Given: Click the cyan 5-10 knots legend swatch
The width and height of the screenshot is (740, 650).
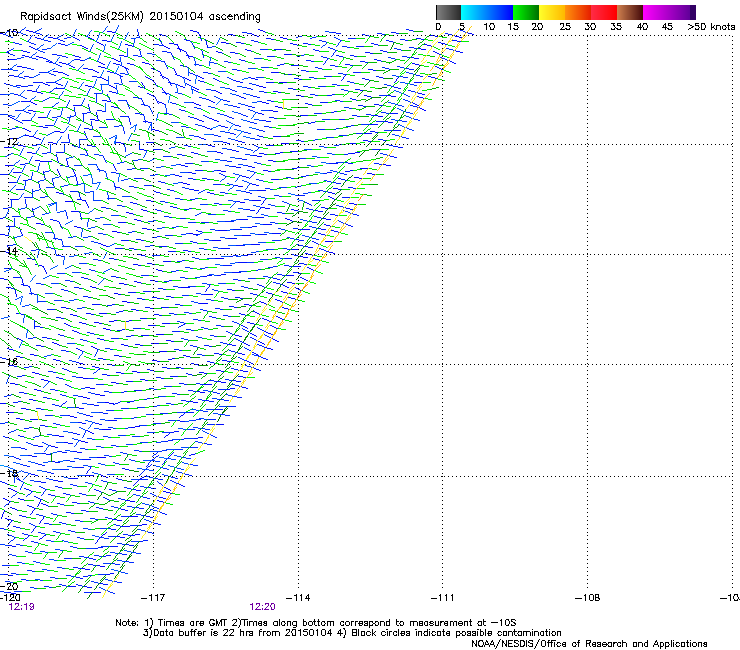Looking at the screenshot, I should point(474,12).
